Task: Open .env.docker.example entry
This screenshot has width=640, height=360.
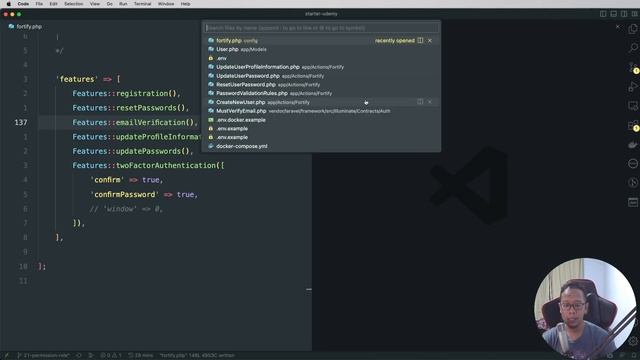Action: click(321, 120)
